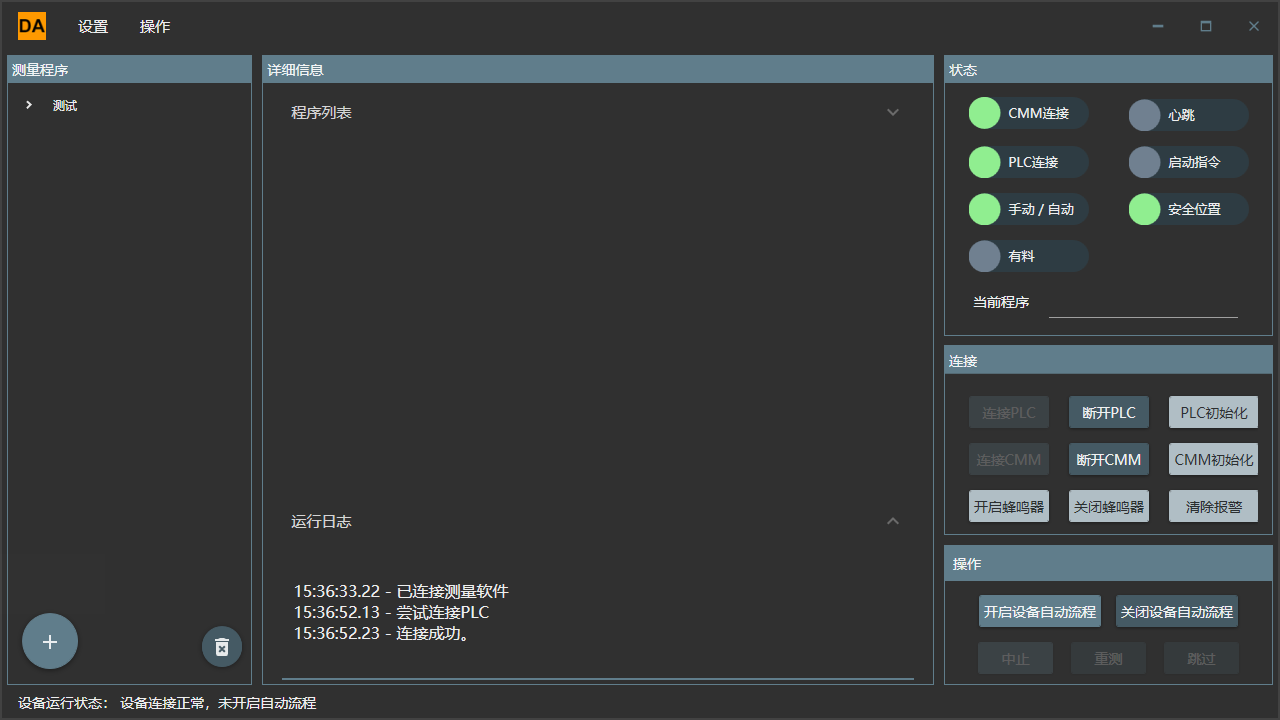Screen dimensions: 1280x720
Task: Collapse the 程序列表 section
Action: pos(893,112)
